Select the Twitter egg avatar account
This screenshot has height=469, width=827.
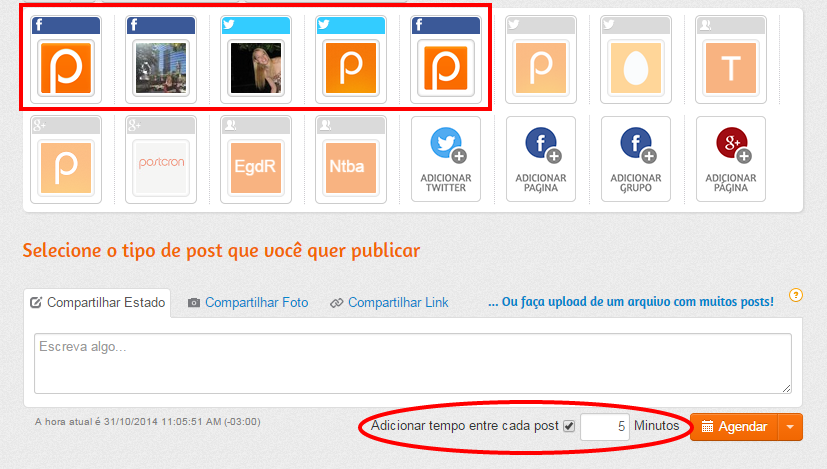click(635, 67)
